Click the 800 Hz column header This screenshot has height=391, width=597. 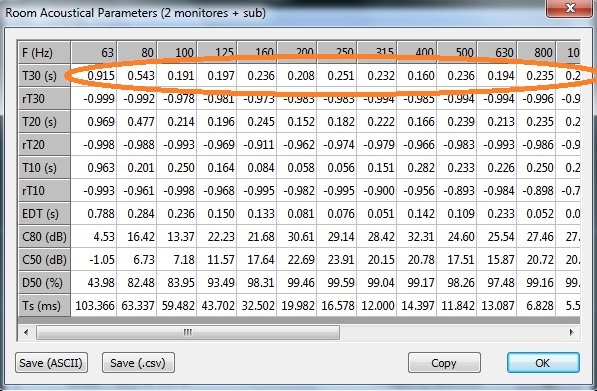pyautogui.click(x=537, y=53)
